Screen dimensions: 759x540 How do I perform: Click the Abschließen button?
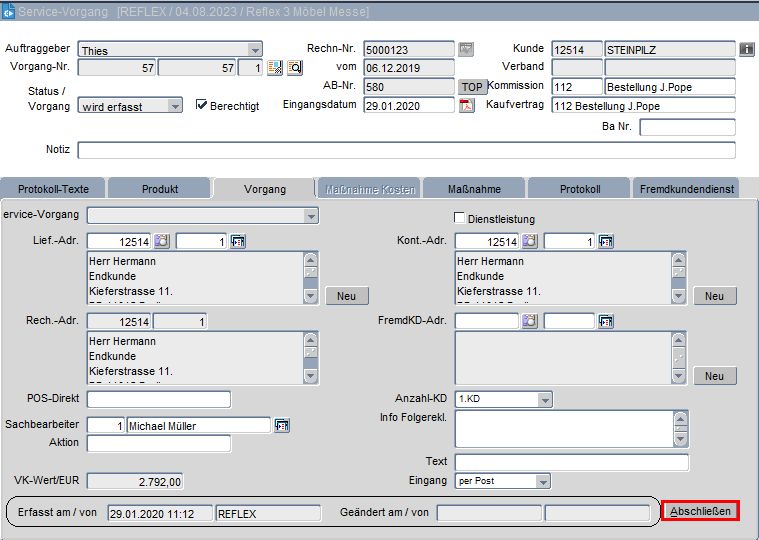700,511
